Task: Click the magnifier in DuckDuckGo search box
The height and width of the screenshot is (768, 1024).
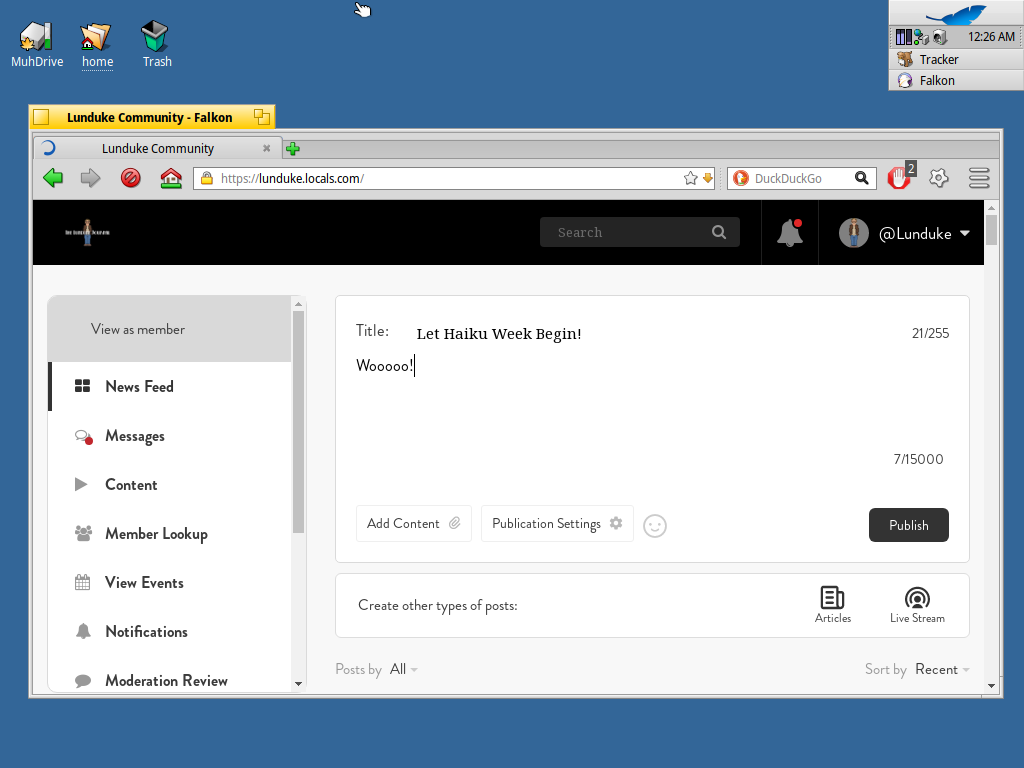Action: tap(861, 178)
